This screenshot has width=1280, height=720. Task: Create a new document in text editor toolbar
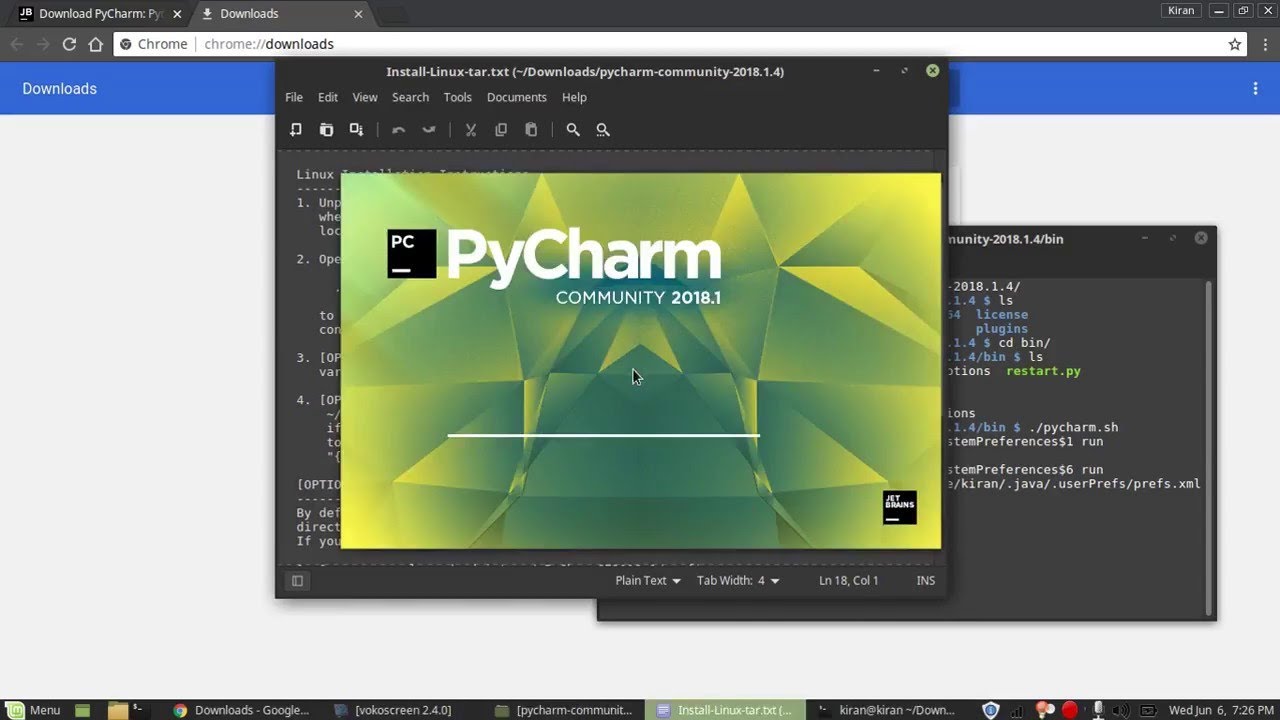296,130
